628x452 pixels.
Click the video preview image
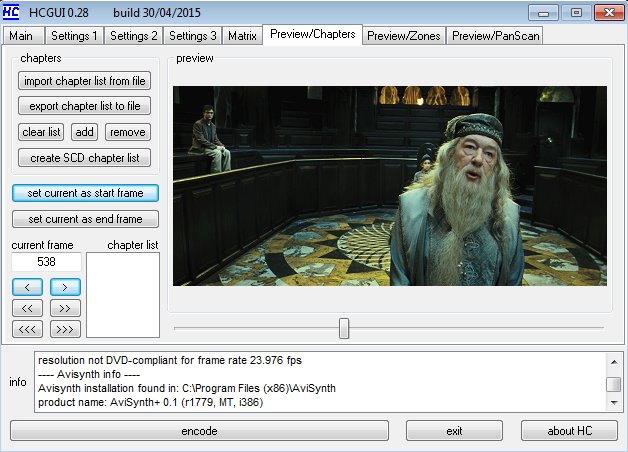(390, 186)
